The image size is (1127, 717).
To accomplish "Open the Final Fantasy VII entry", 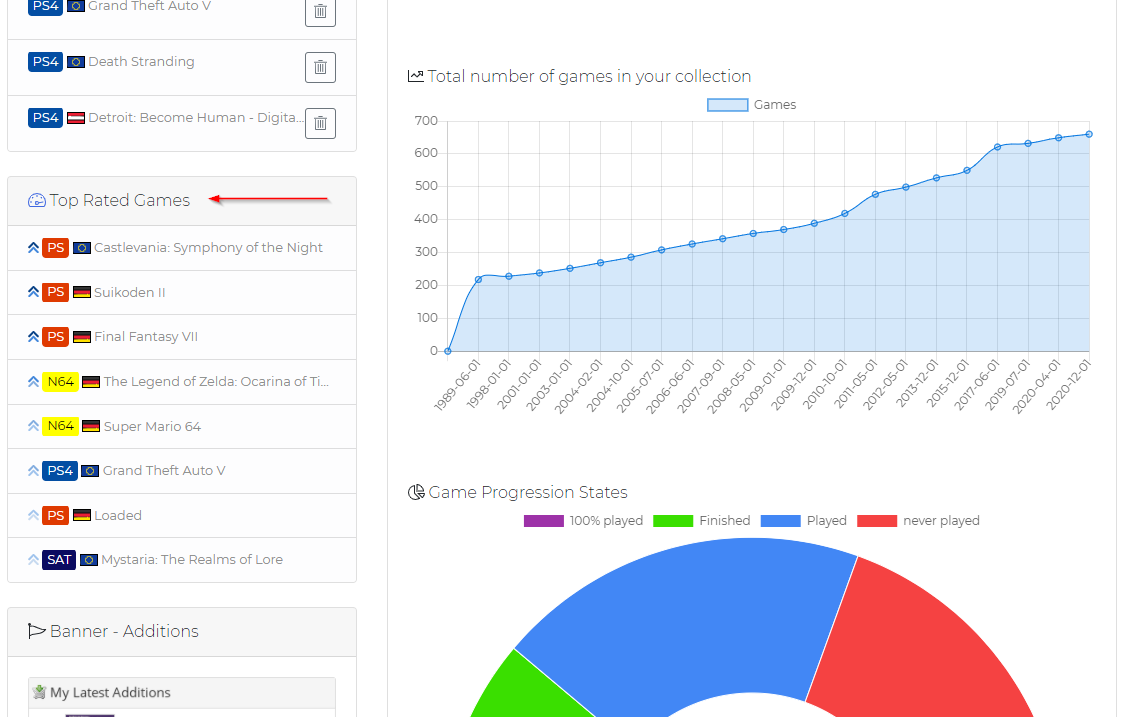I will (146, 337).
